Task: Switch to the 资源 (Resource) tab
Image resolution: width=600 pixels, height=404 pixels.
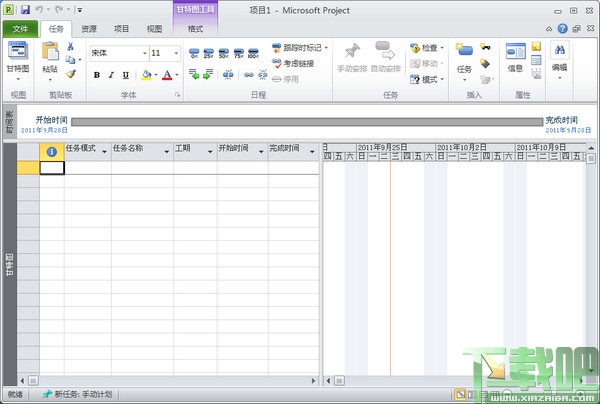Action: (89, 29)
